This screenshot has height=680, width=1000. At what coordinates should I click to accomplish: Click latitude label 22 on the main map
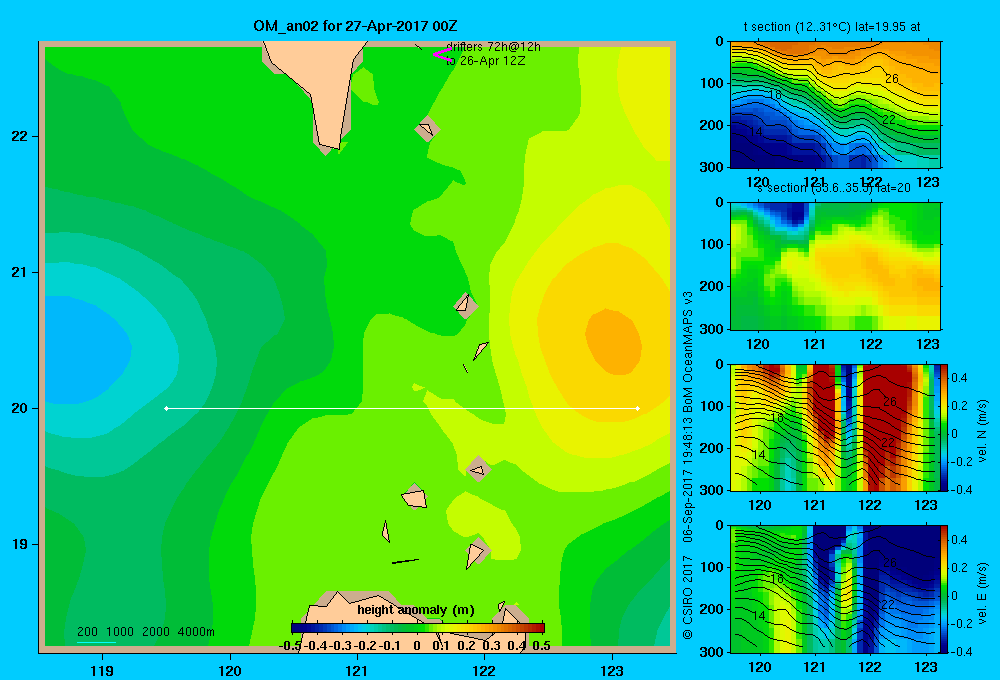(20, 137)
